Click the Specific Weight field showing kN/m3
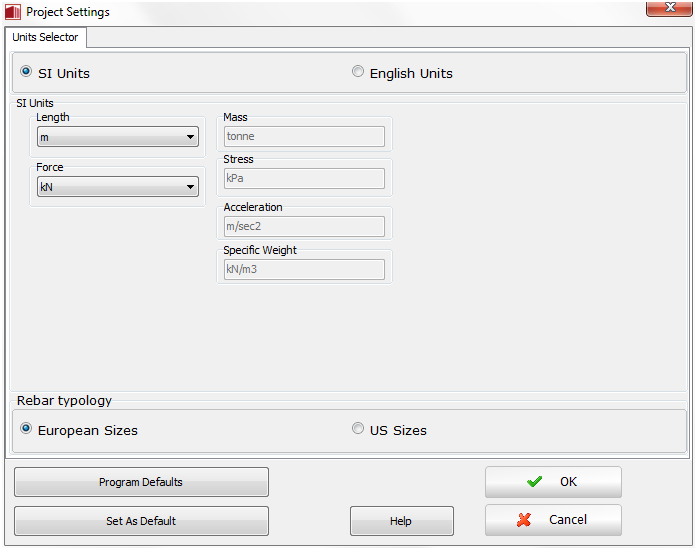This screenshot has width=698, height=550. pos(304,269)
